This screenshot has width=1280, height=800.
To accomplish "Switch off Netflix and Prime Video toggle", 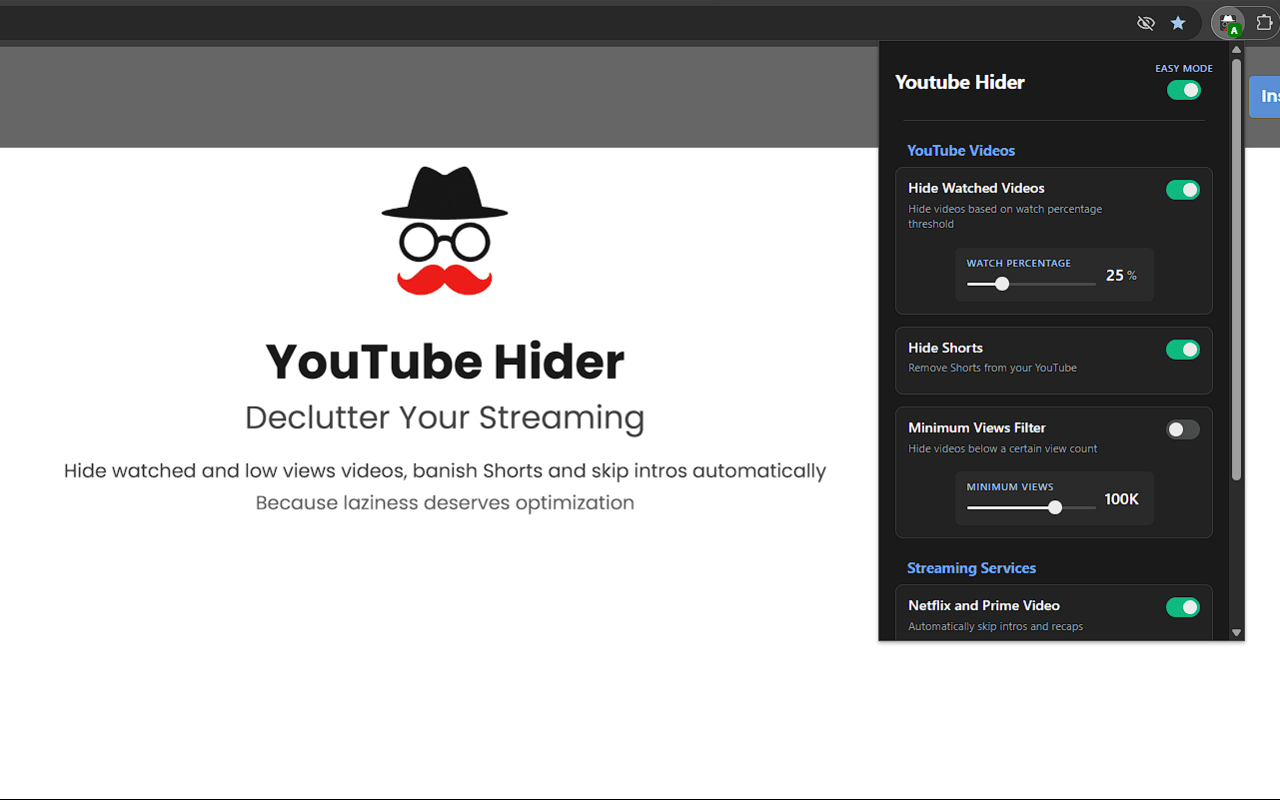I will coord(1183,607).
